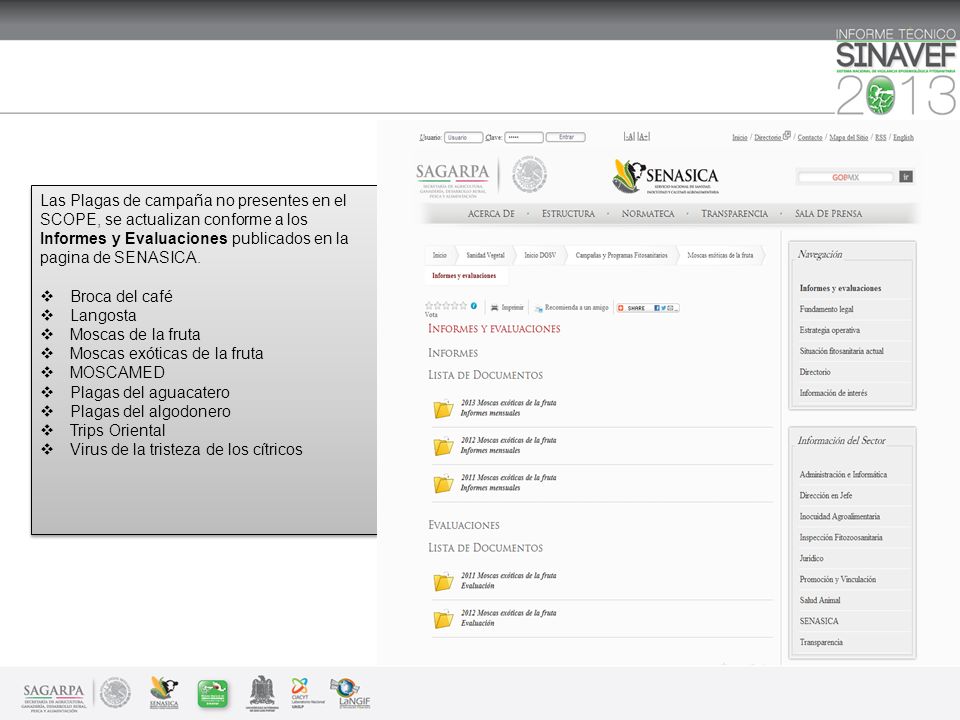Click the SENASICA logo in the slide footer
The image size is (960, 720).
click(x=164, y=693)
